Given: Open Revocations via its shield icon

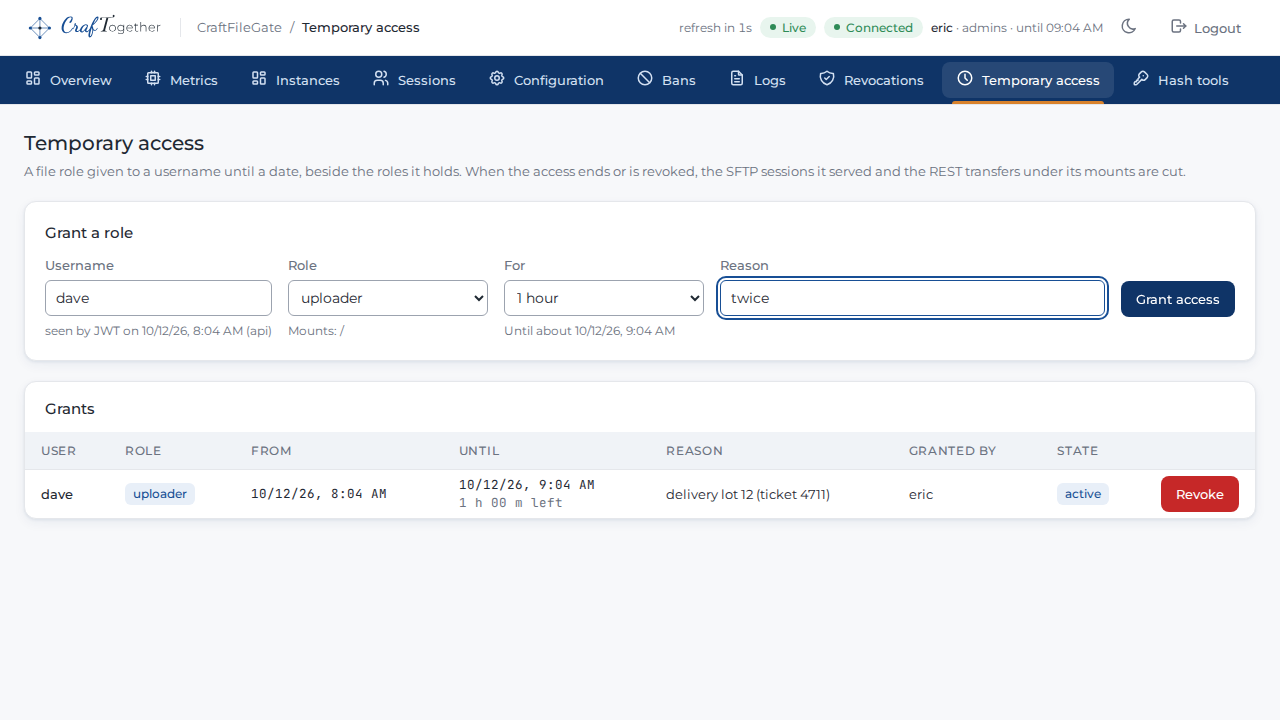Looking at the screenshot, I should tap(827, 79).
